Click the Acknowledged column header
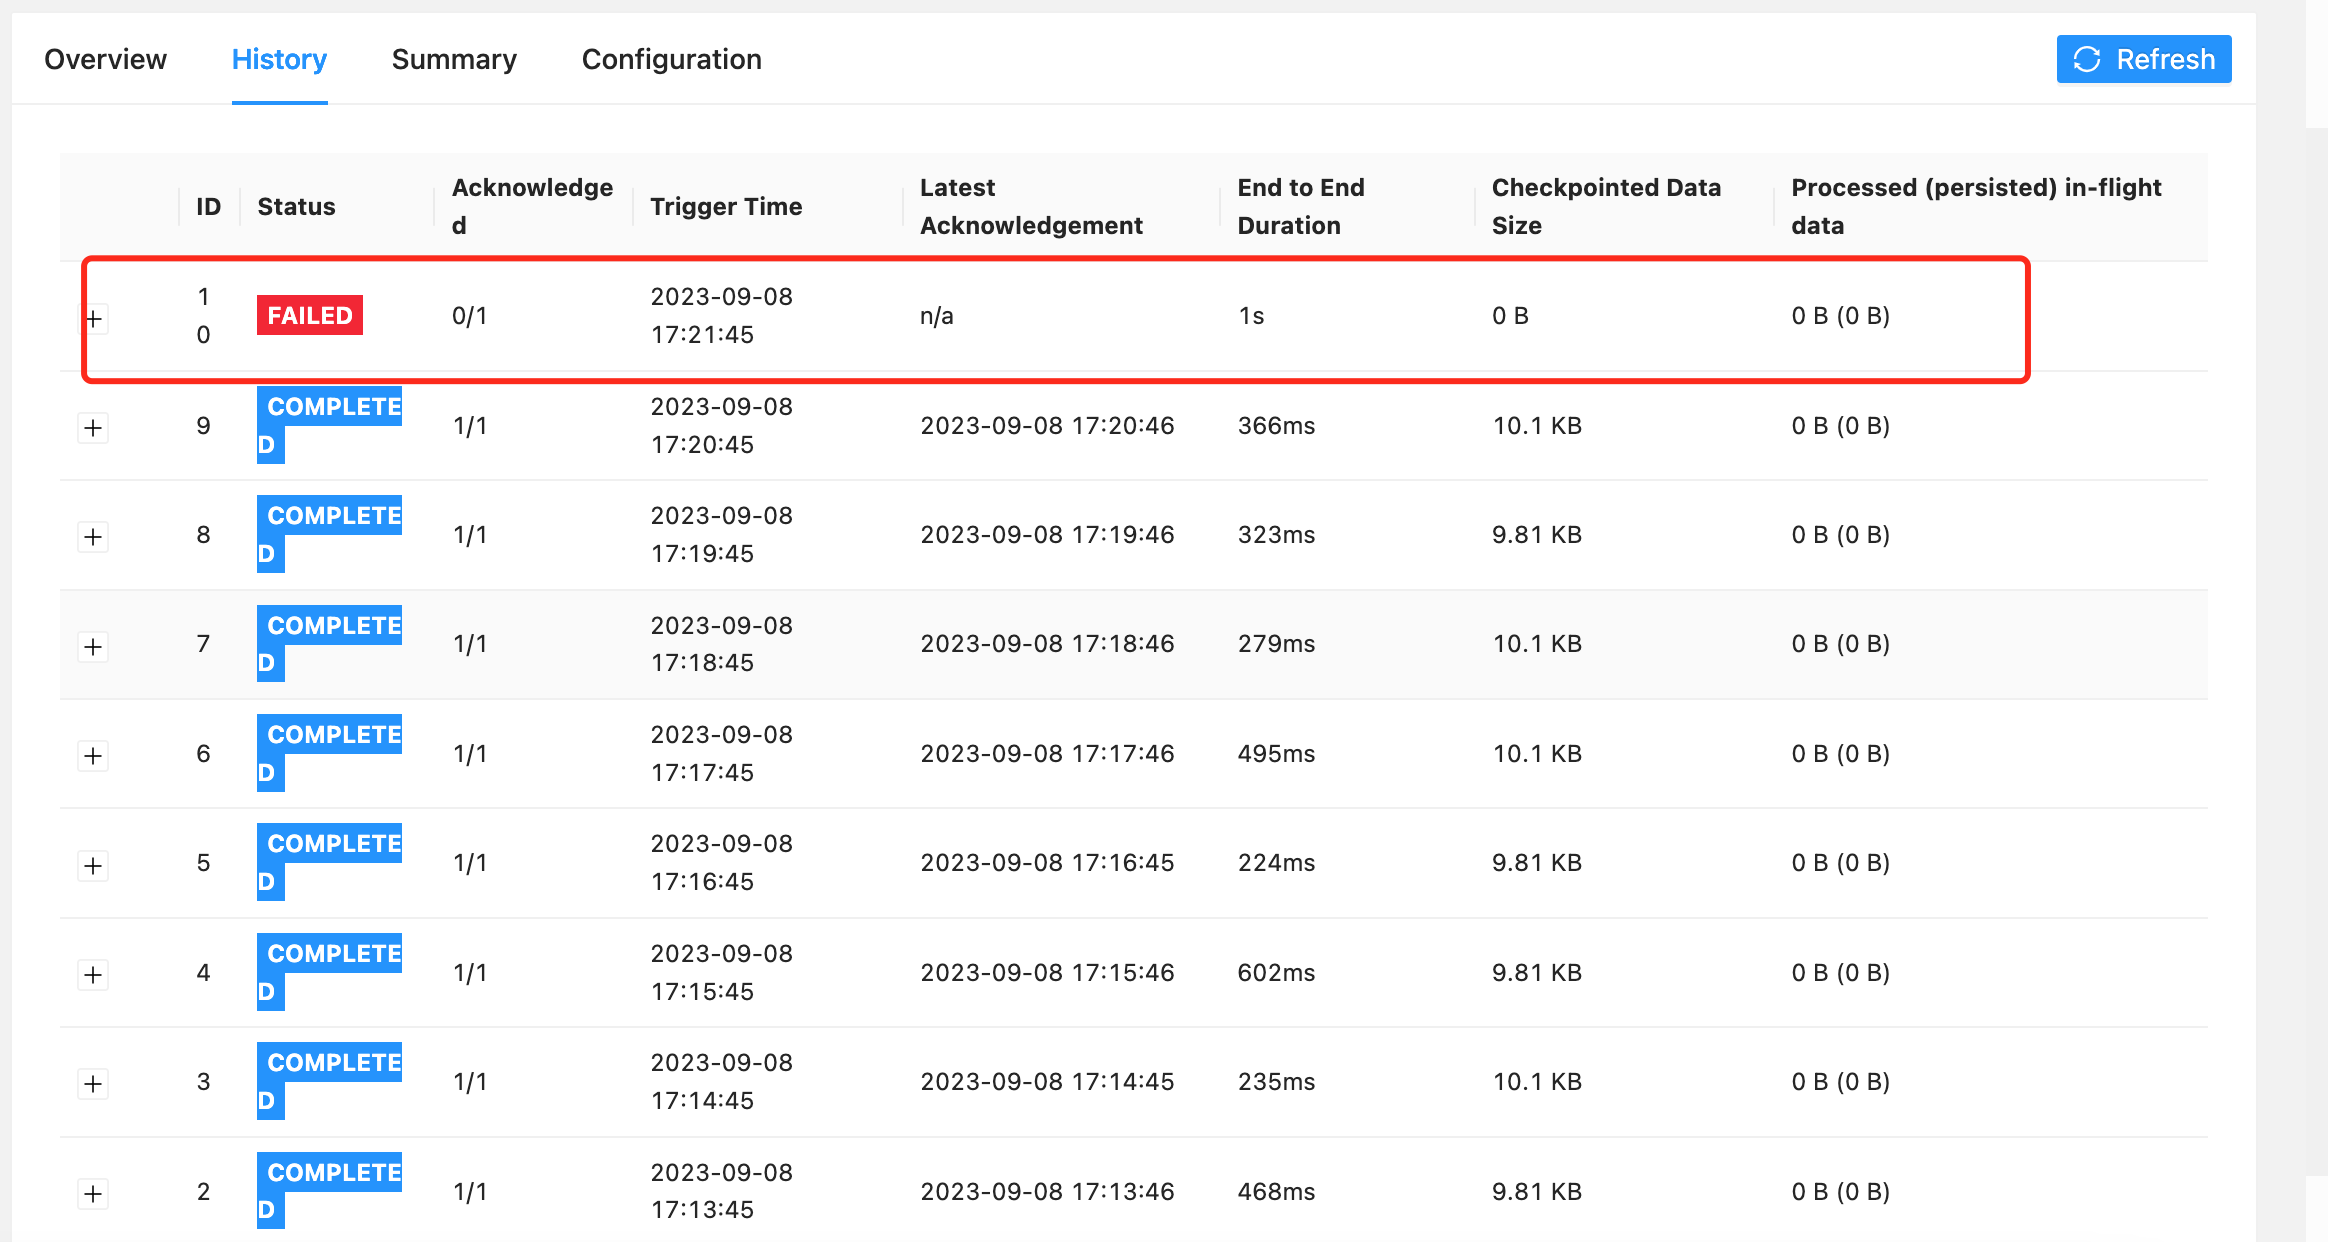2328x1242 pixels. click(532, 206)
